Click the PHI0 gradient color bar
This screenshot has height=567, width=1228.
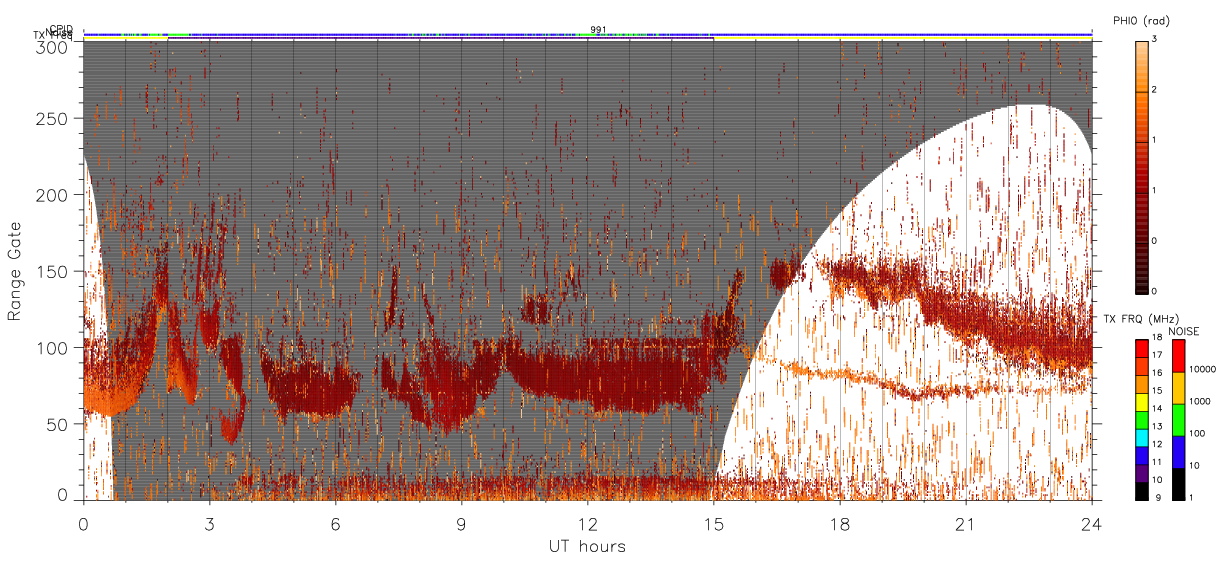click(x=1142, y=166)
